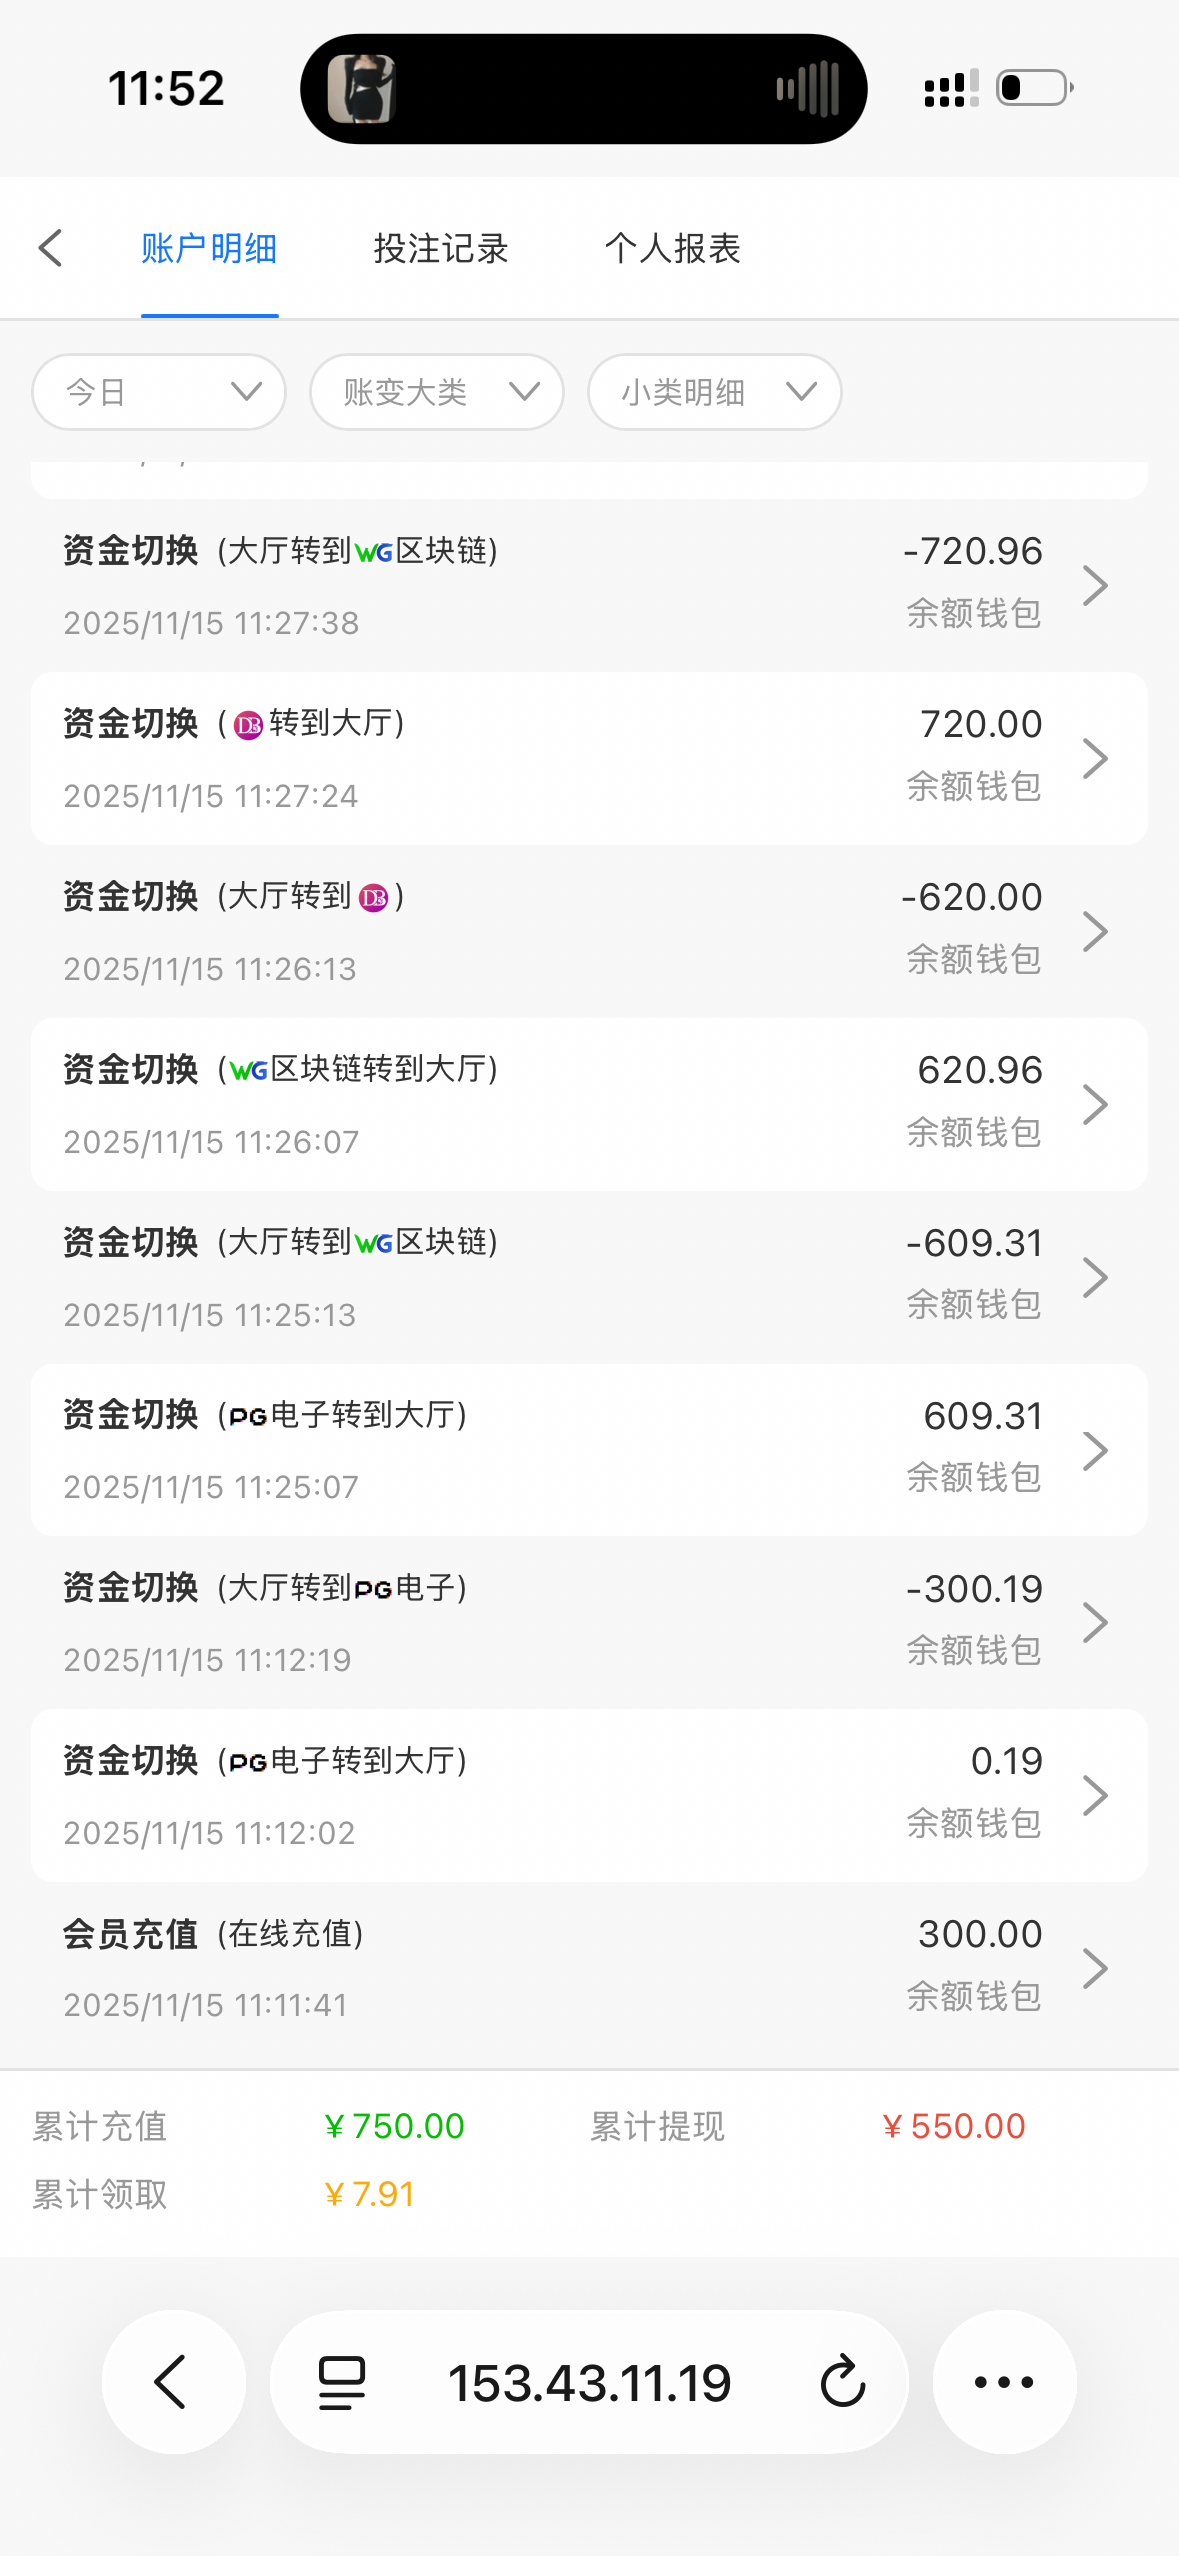Reload the page with refresh icon
This screenshot has height=2556, width=1179.
coord(842,2382)
